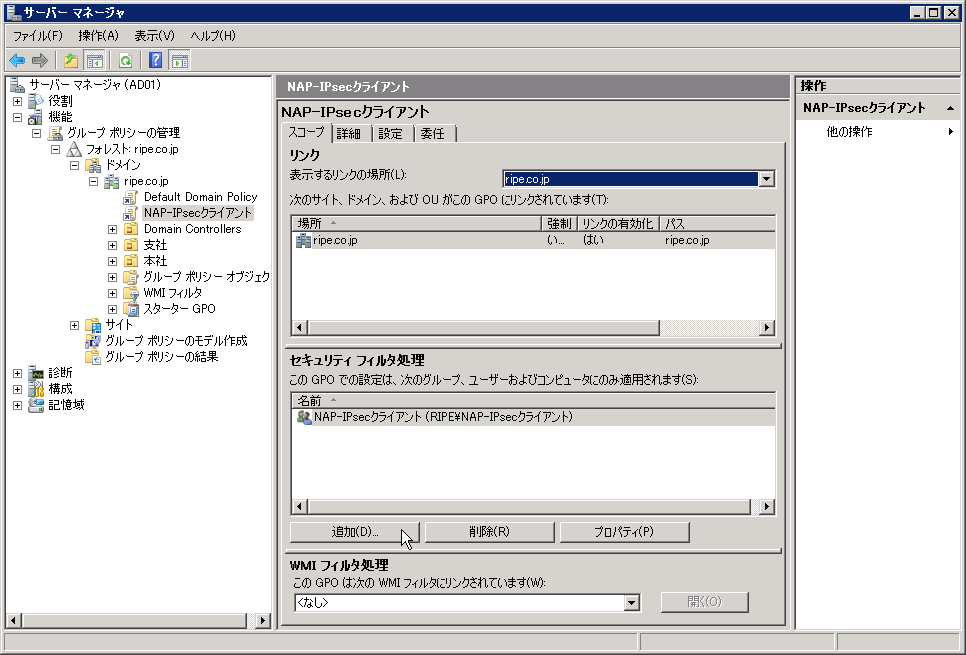The width and height of the screenshot is (966, 655).
Task: Open the 表示するリンクの場所 dropdown
Action: click(x=766, y=179)
